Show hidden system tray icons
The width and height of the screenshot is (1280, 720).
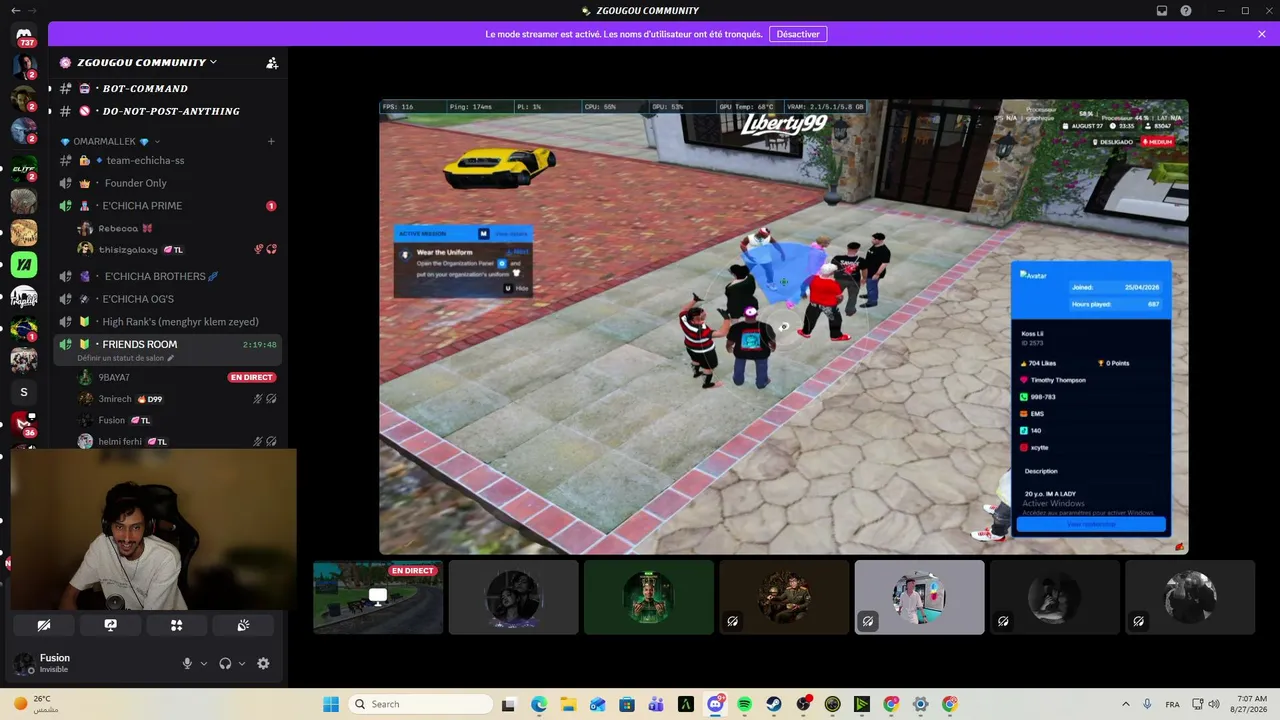pyautogui.click(x=1126, y=704)
